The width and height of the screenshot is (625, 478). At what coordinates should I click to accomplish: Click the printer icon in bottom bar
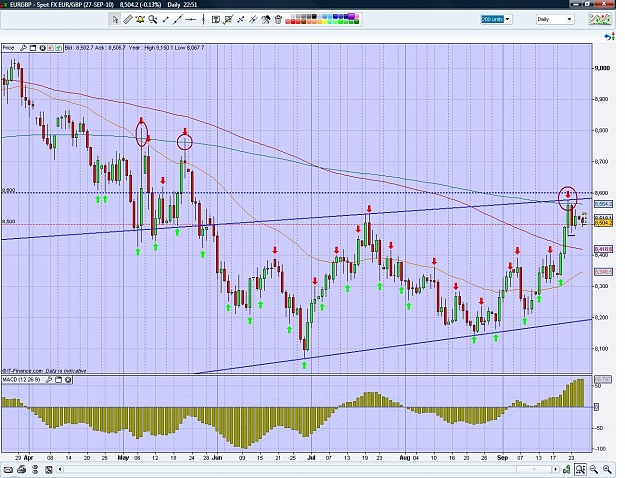point(22,470)
